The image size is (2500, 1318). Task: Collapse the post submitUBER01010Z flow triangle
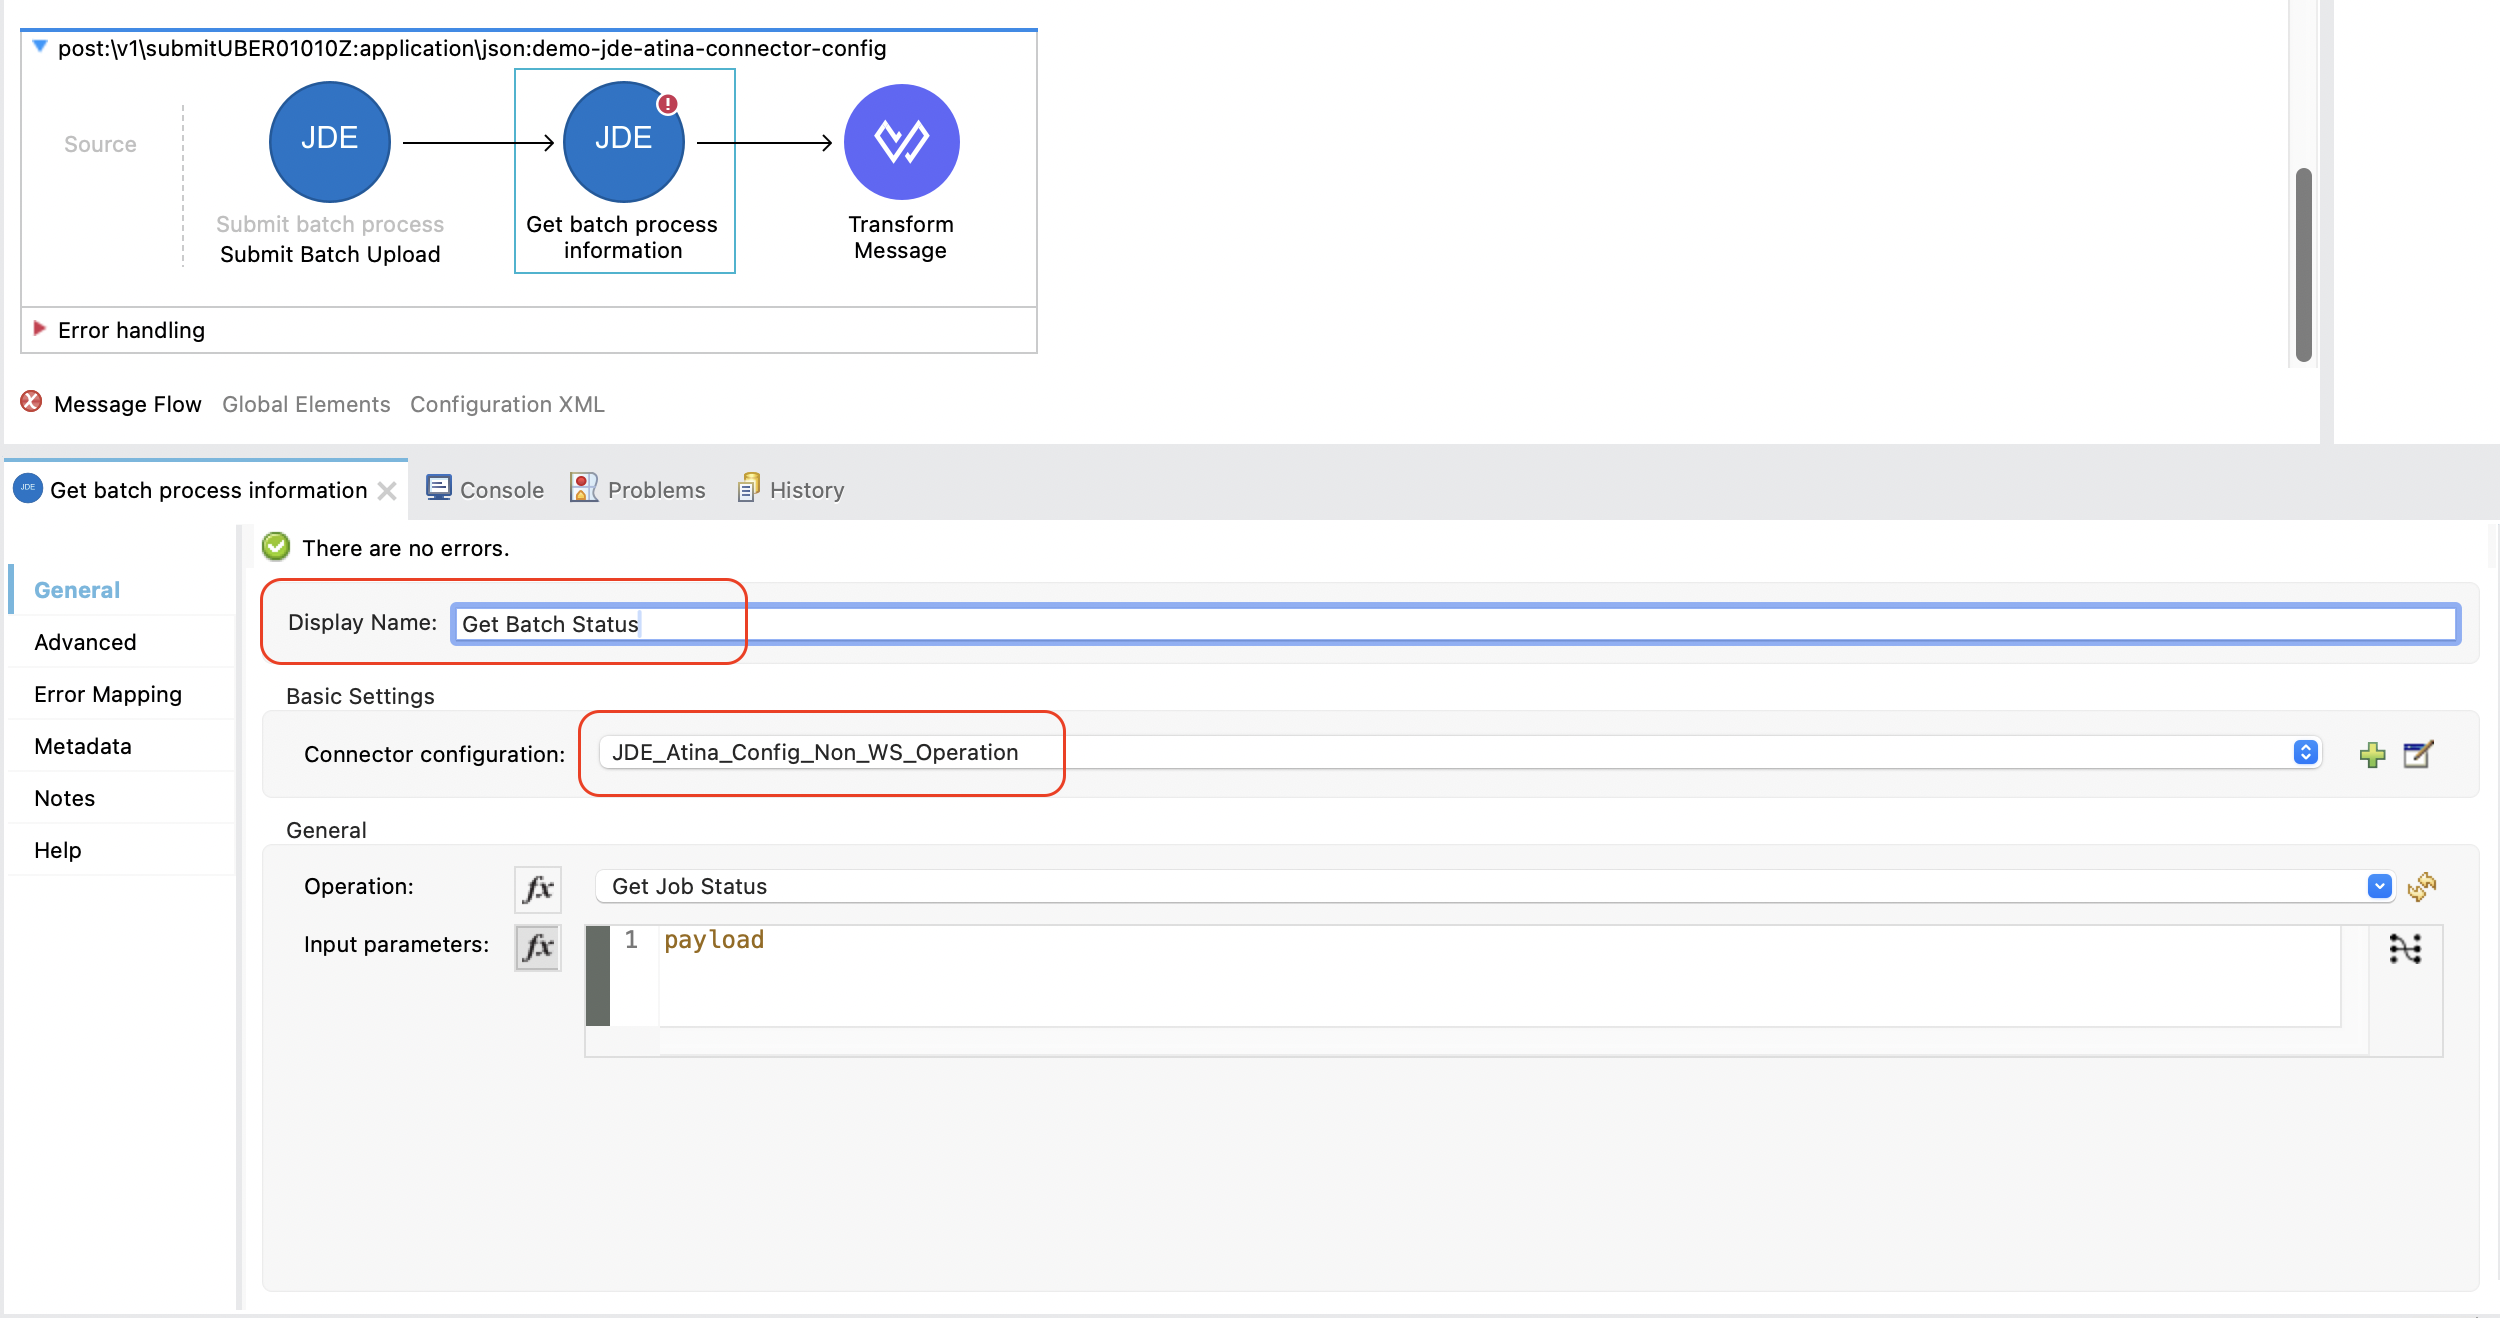pyautogui.click(x=40, y=46)
